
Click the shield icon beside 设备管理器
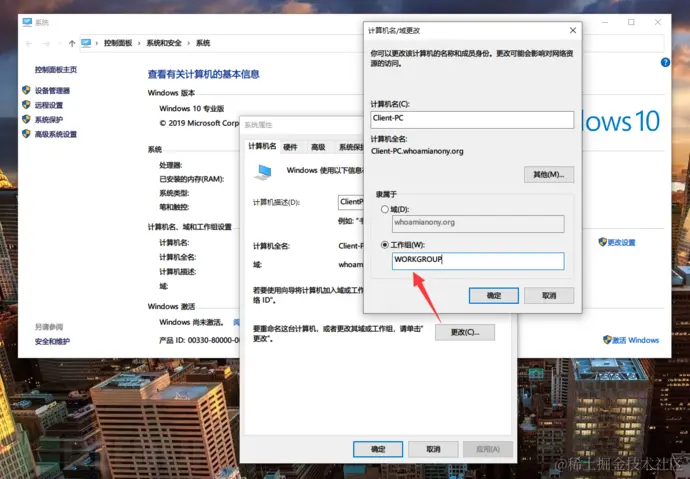point(26,90)
